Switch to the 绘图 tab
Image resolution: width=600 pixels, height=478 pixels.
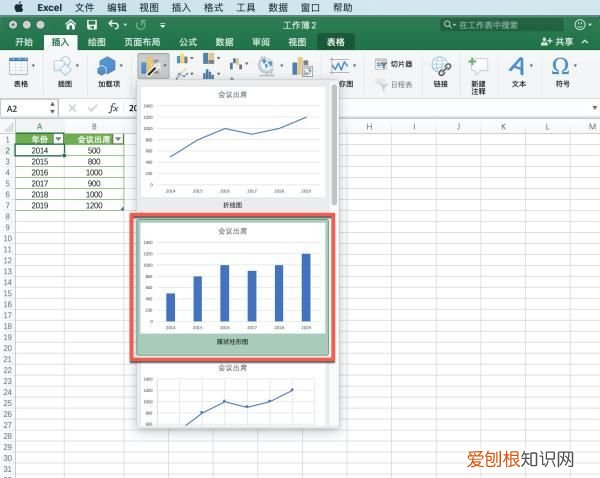click(96, 42)
